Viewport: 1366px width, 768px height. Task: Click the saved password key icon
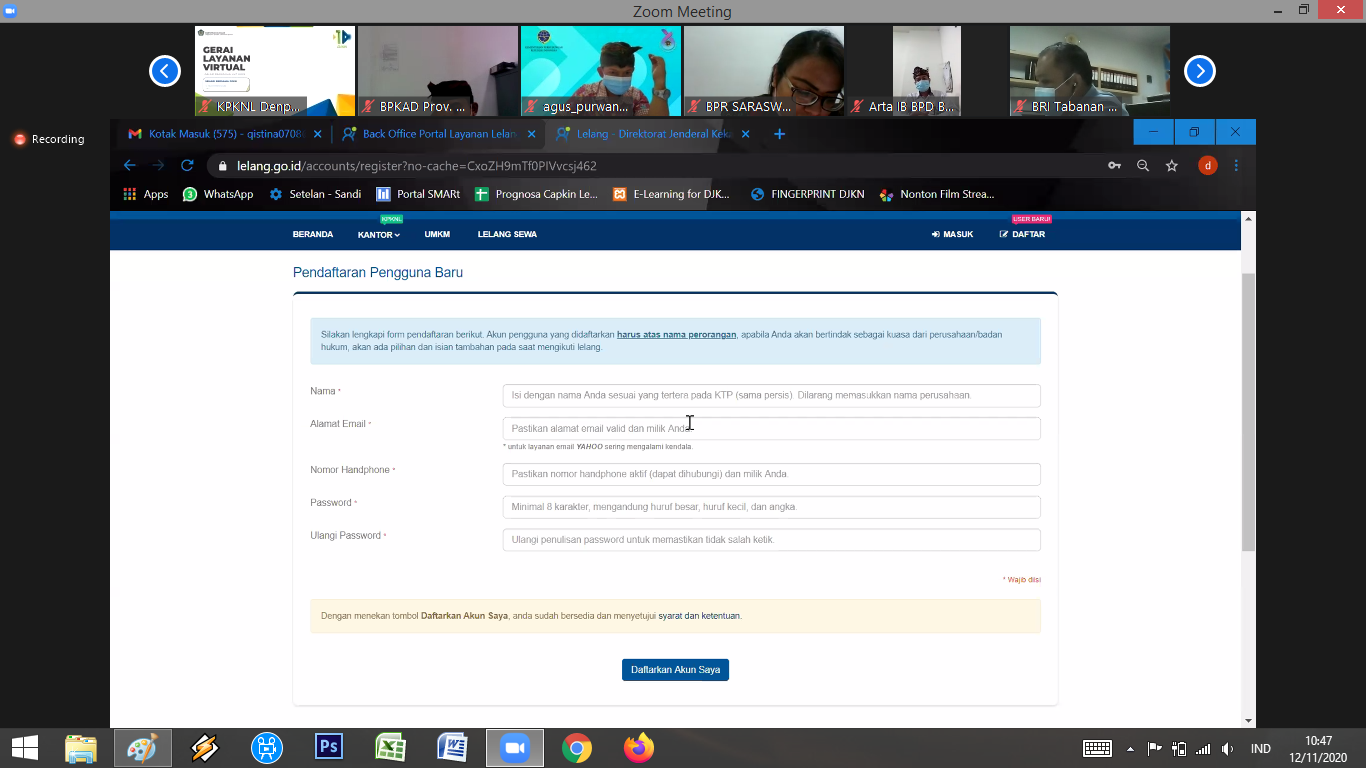click(x=1114, y=166)
